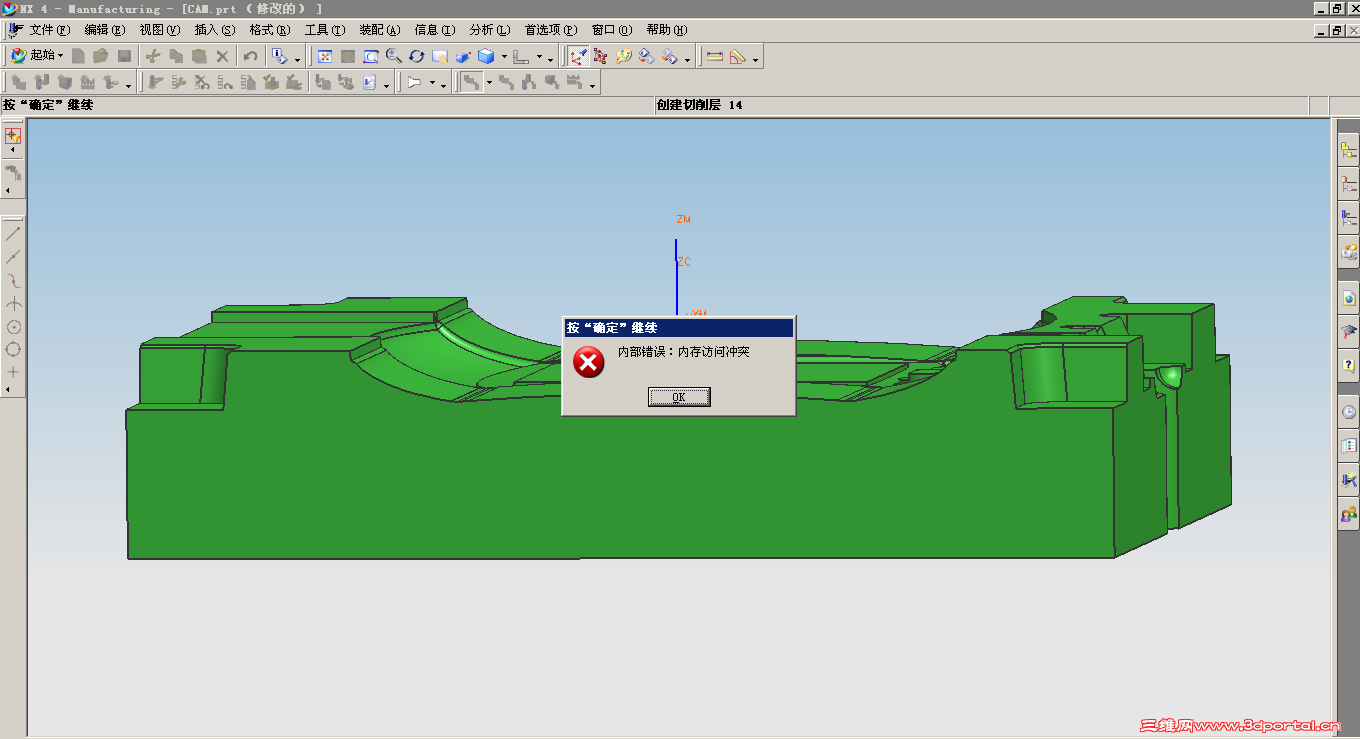Expand the flag icon dropdown arrow

tap(433, 84)
